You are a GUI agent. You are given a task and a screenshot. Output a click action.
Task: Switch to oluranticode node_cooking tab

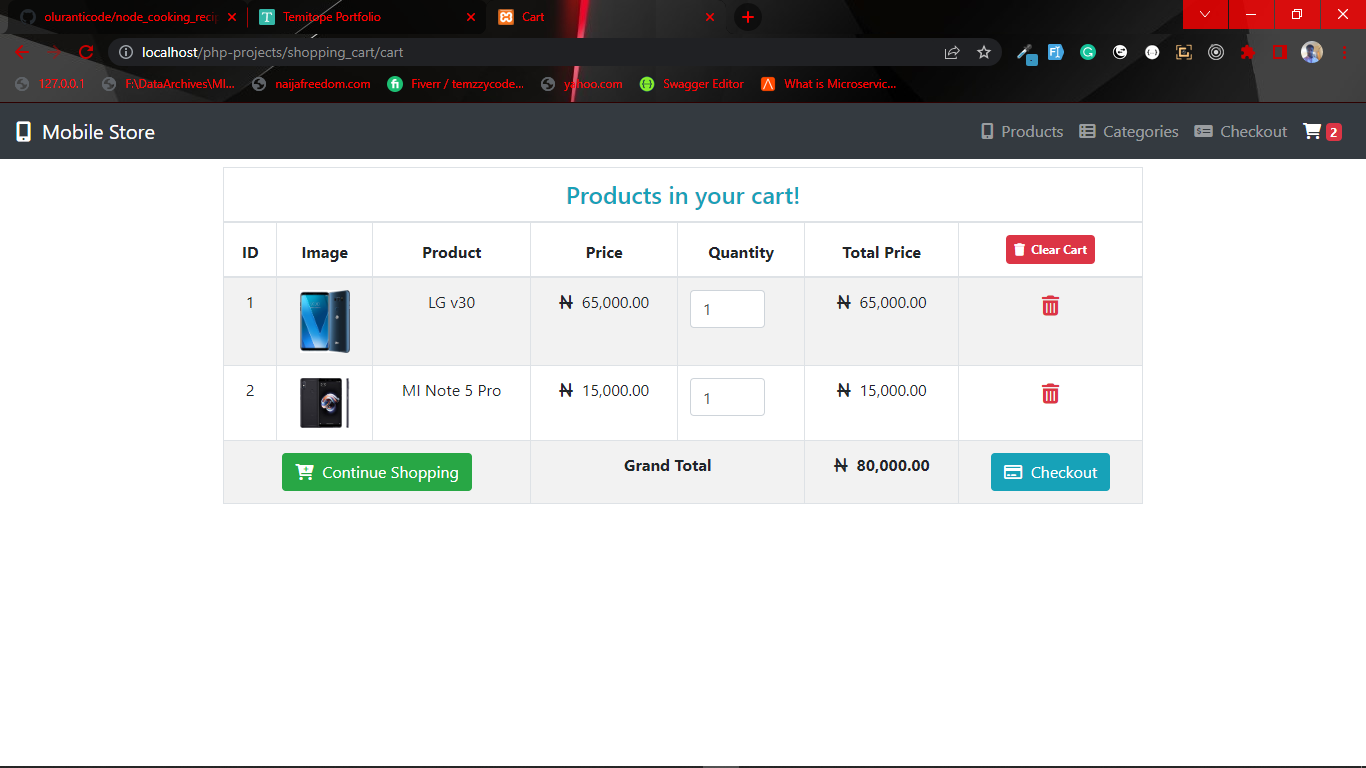(125, 17)
